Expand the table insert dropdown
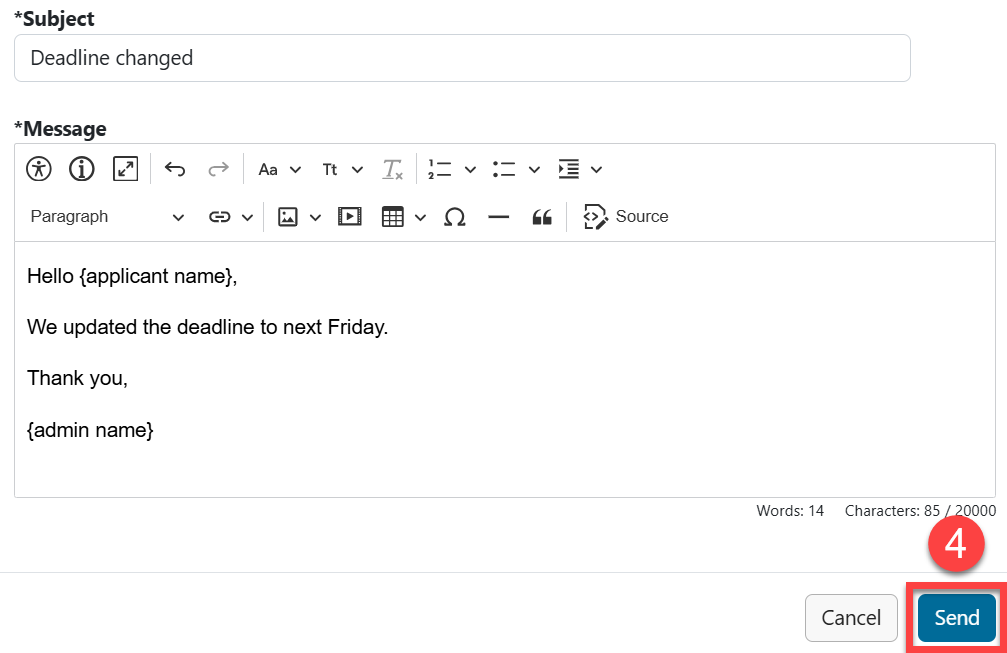Image resolution: width=1007 pixels, height=653 pixels. (420, 216)
